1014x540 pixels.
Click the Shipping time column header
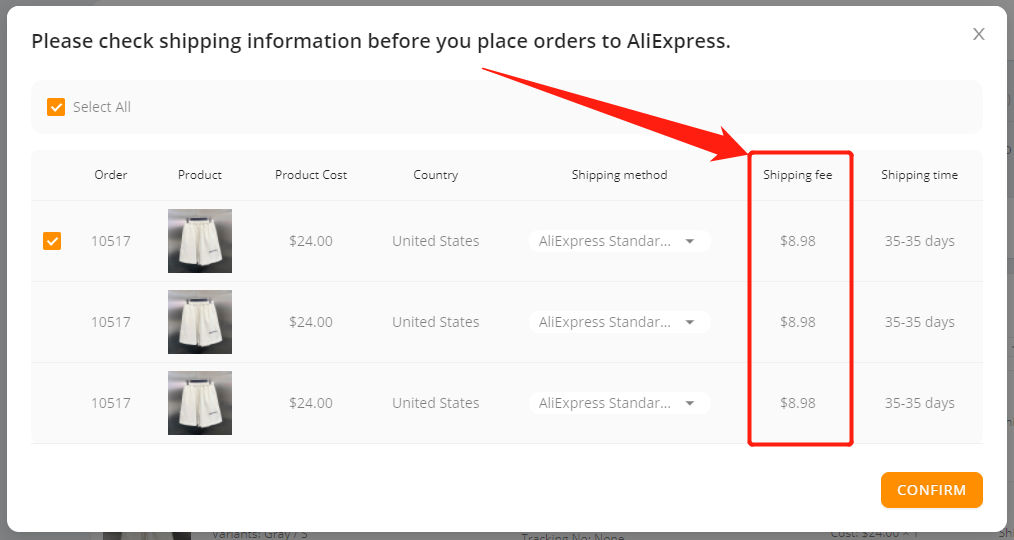(x=920, y=175)
